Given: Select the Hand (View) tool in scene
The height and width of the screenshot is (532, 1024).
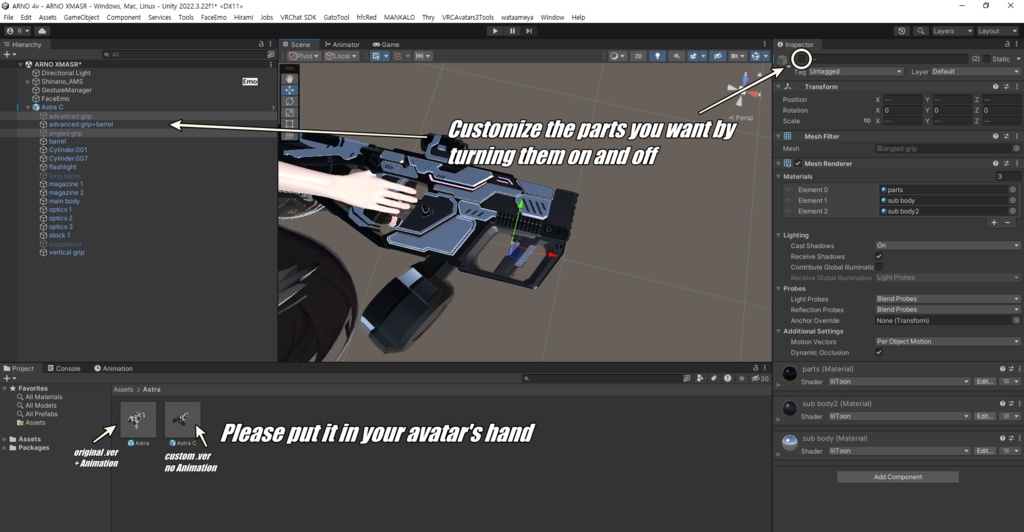Looking at the screenshot, I should pyautogui.click(x=289, y=78).
